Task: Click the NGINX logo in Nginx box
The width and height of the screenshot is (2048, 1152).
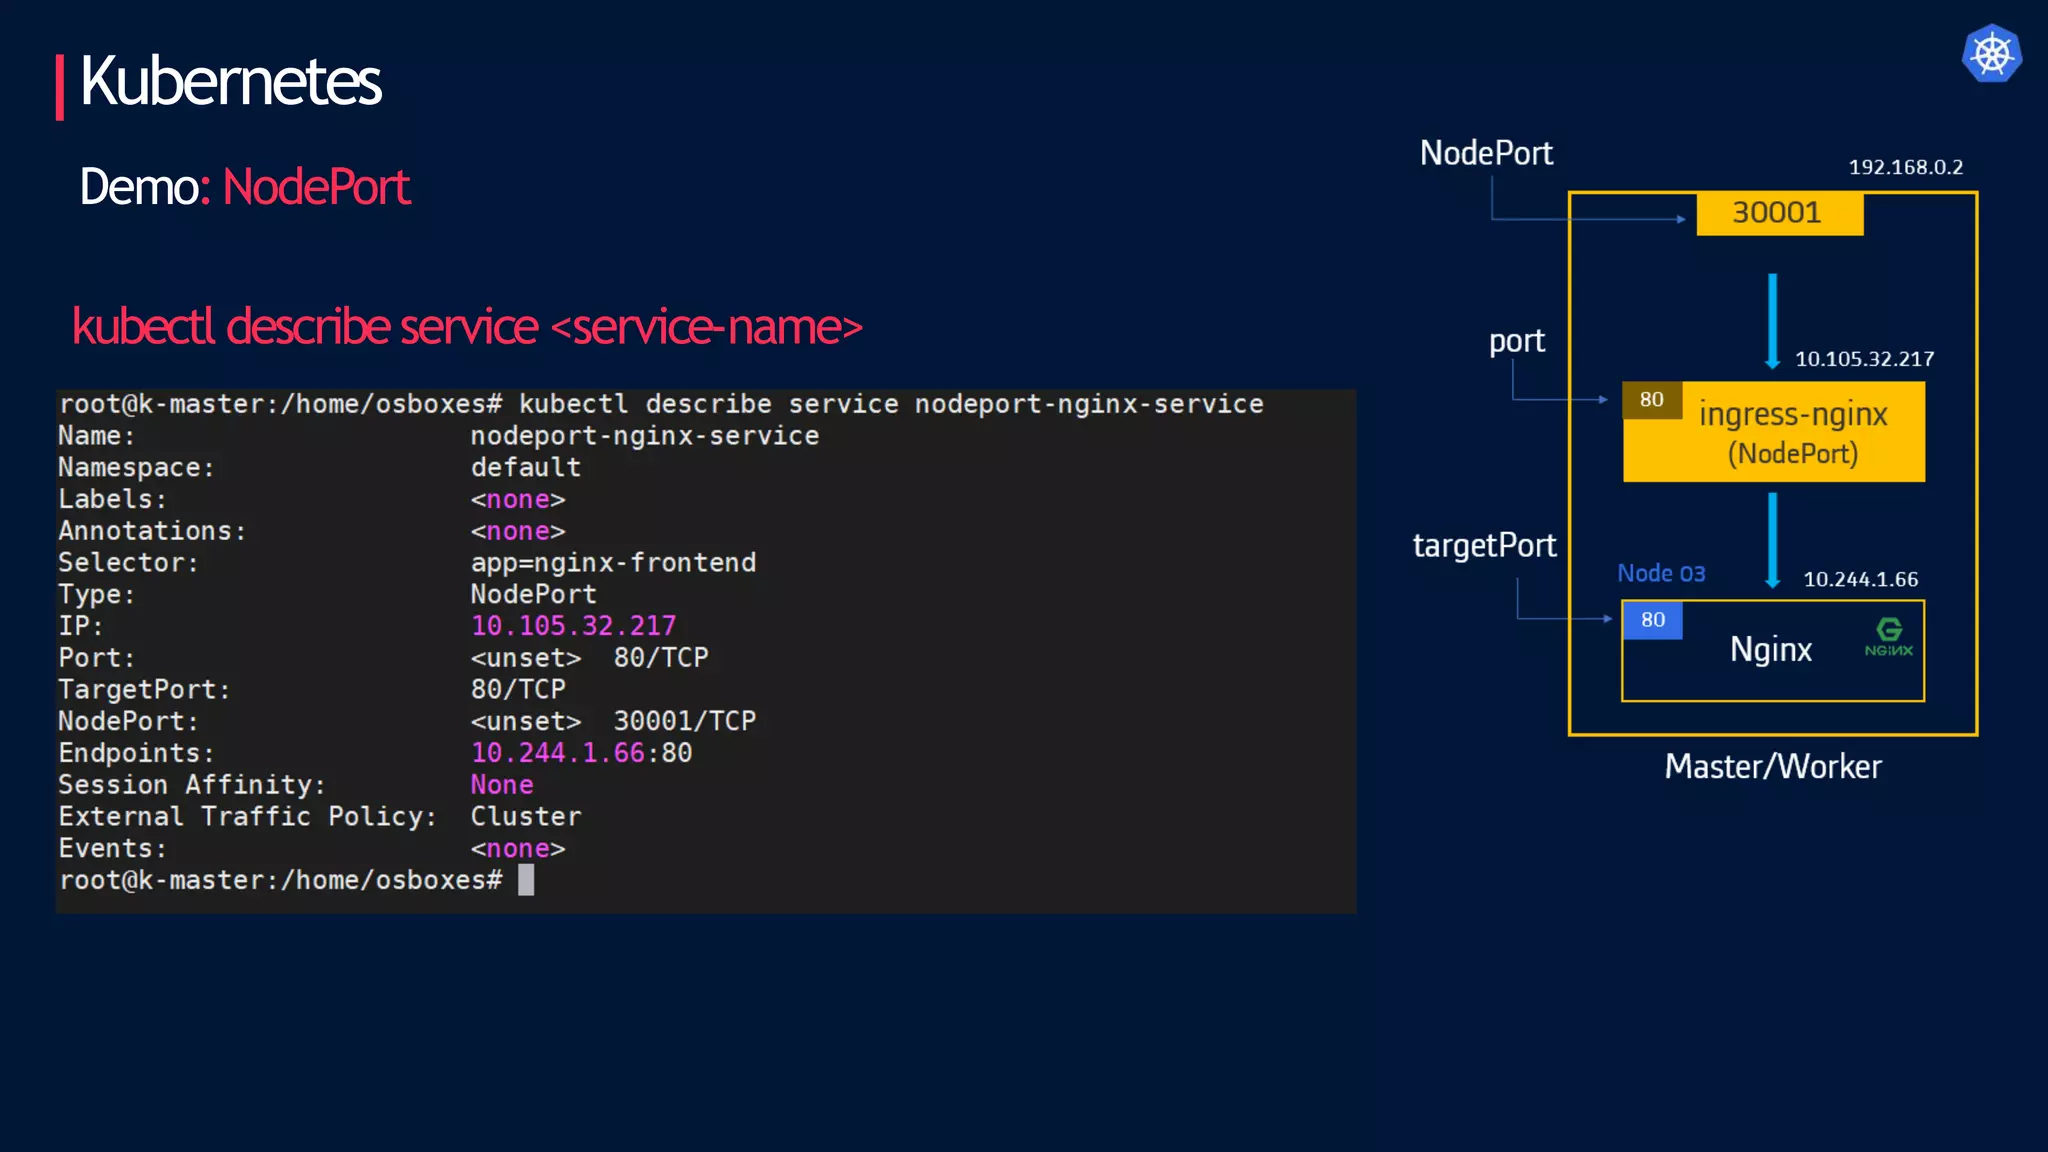Action: [x=1888, y=637]
